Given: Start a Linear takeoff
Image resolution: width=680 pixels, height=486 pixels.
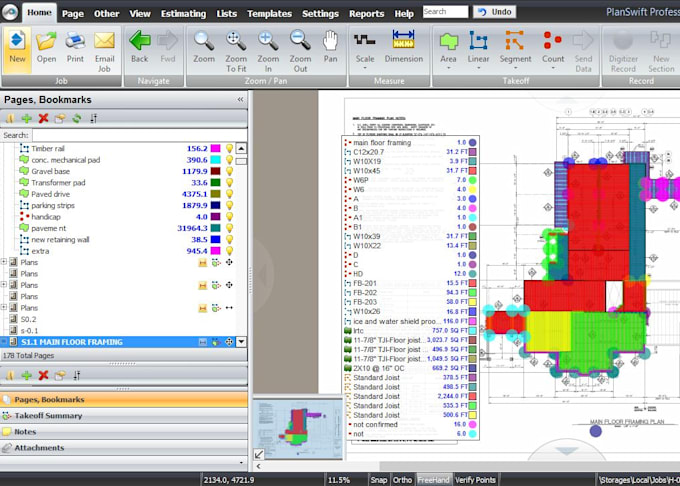Looking at the screenshot, I should point(478,48).
